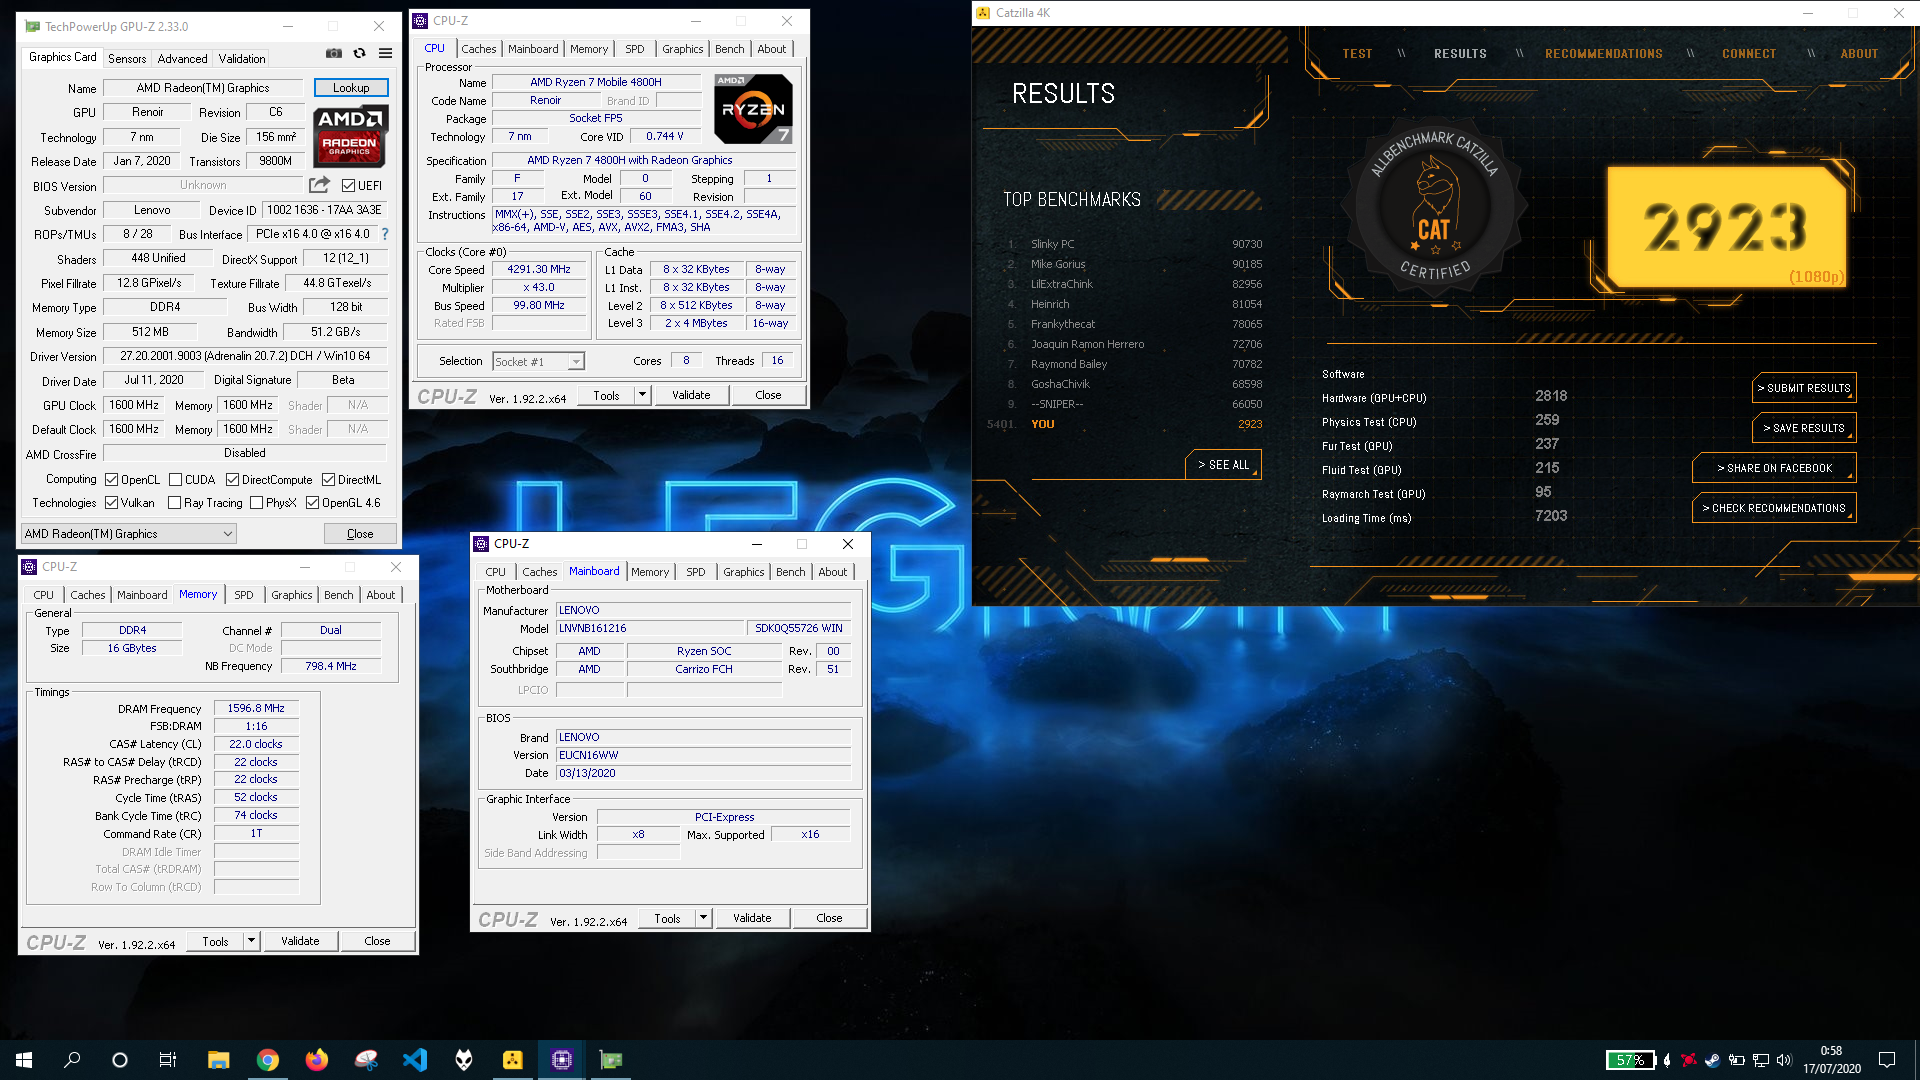
Task: Toggle PhysX checkbox
Action: 257,503
